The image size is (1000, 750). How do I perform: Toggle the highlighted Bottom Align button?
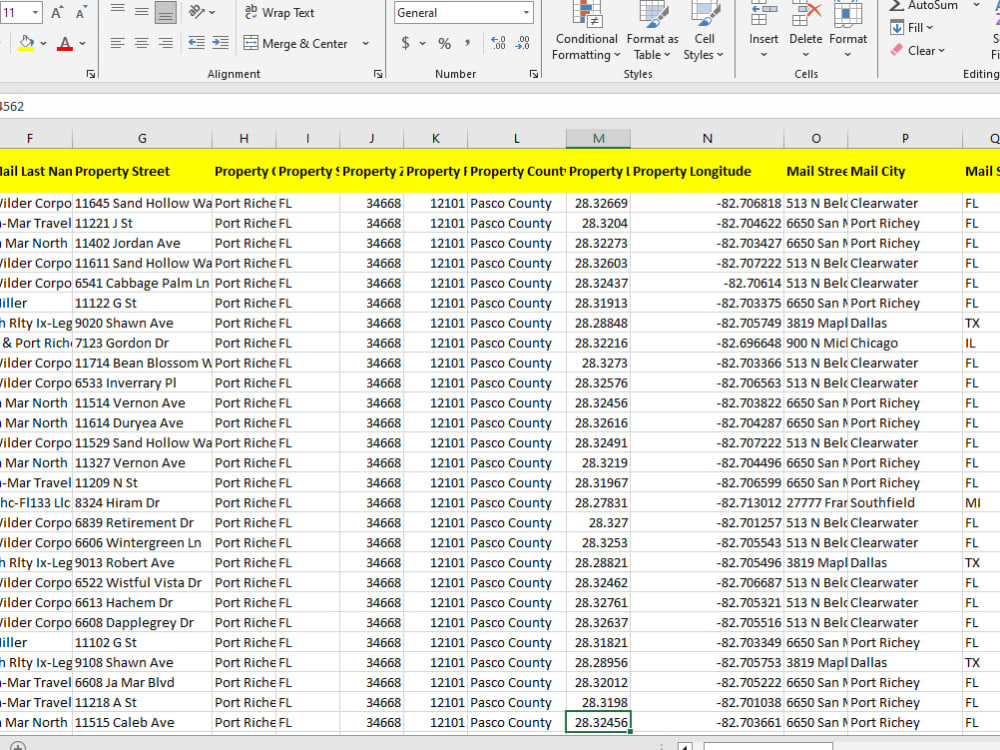coord(165,11)
